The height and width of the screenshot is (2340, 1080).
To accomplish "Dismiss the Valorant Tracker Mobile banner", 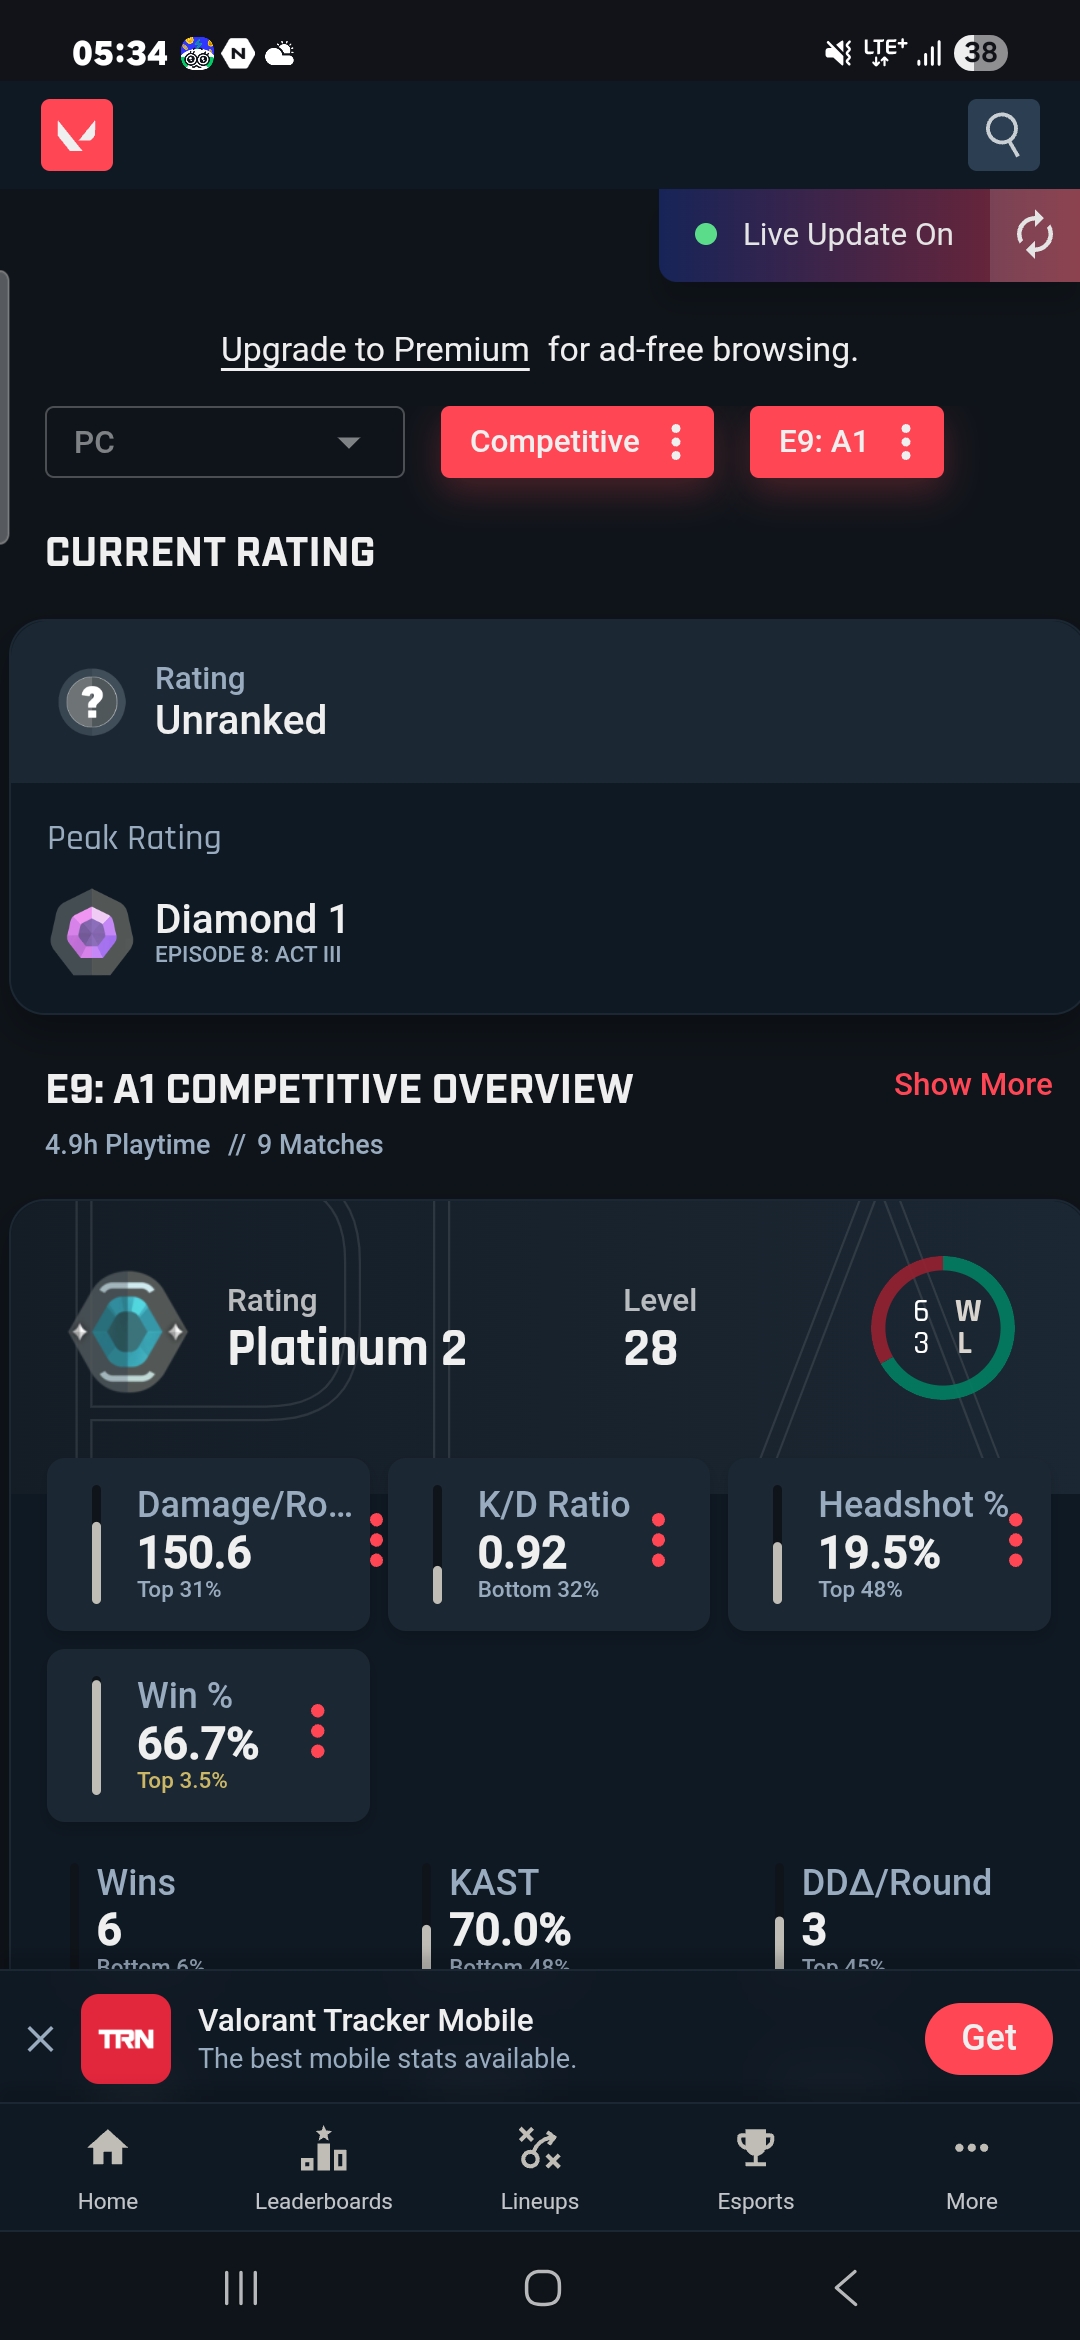I will [x=41, y=2038].
